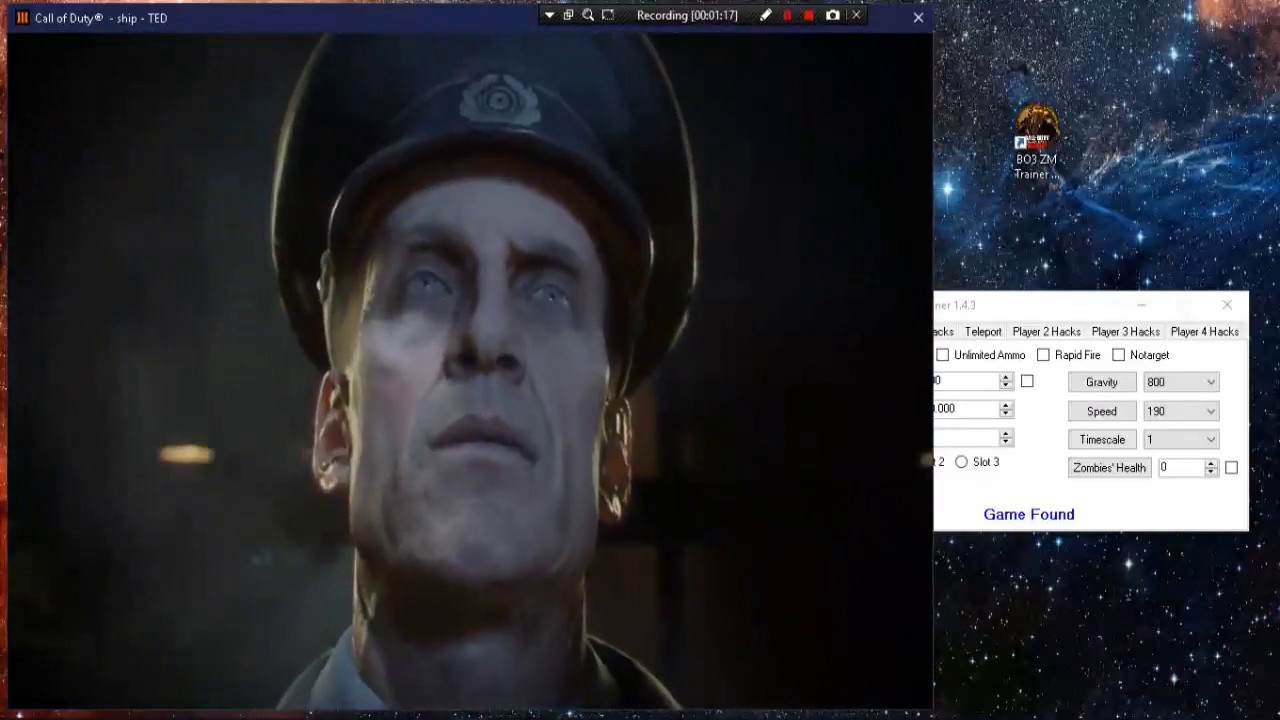Minimize the trainer 1.4.3 window

tap(1141, 305)
